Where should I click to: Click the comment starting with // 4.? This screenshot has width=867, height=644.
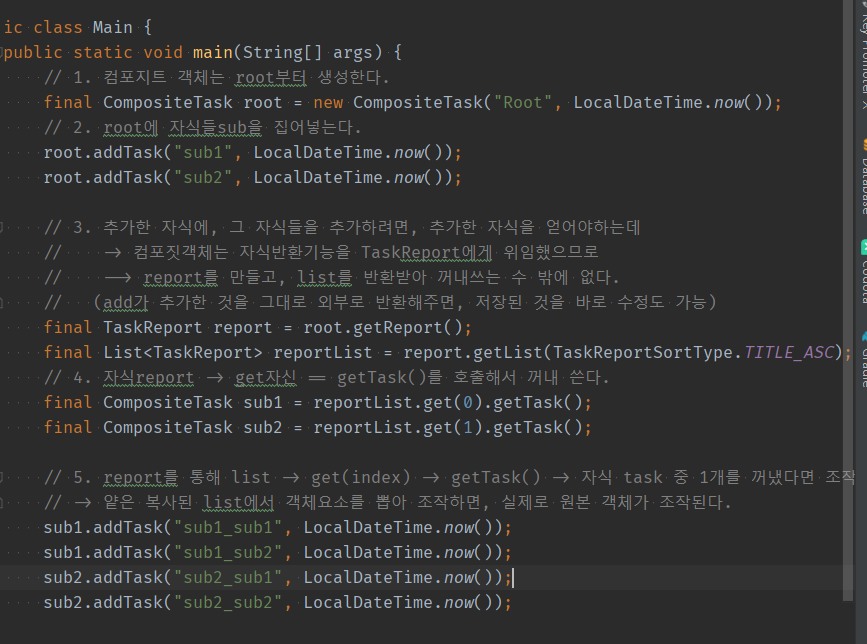tap(326, 378)
